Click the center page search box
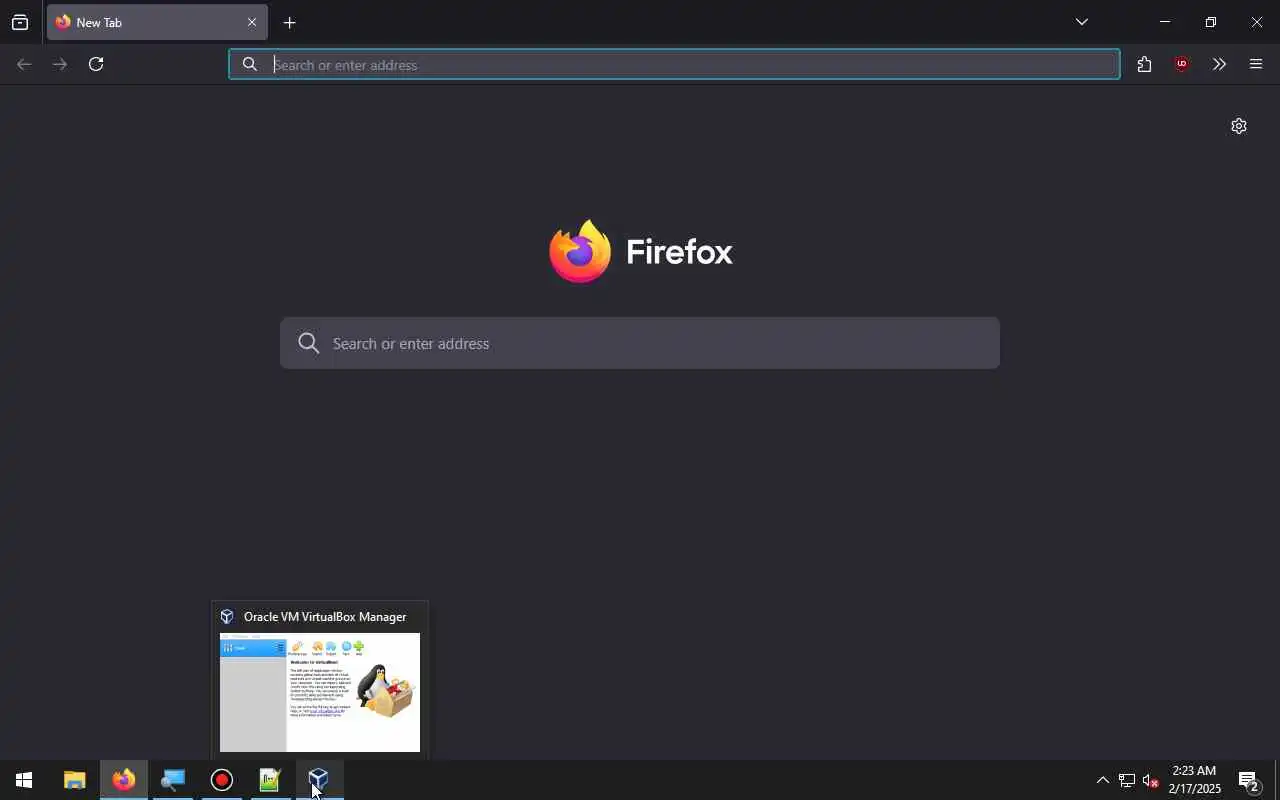The height and width of the screenshot is (800, 1280). (x=640, y=343)
